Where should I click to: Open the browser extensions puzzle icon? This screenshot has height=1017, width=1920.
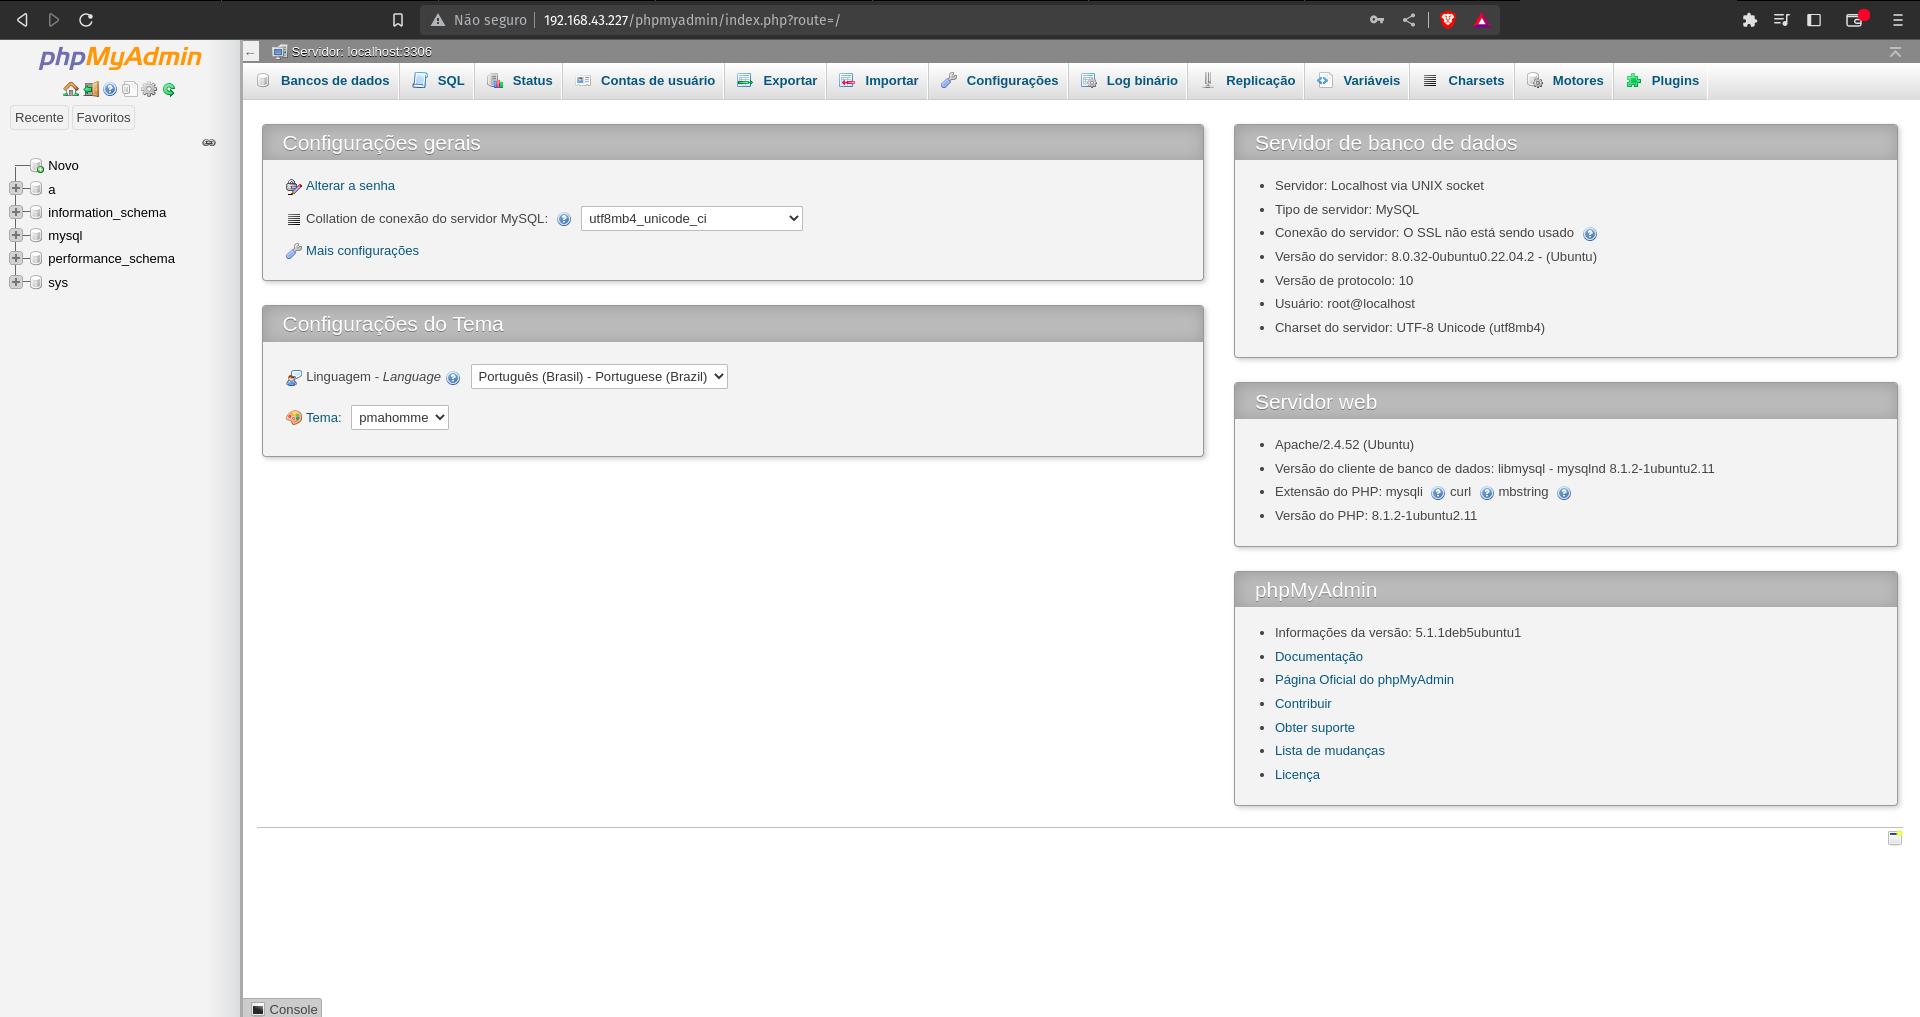coord(1749,19)
